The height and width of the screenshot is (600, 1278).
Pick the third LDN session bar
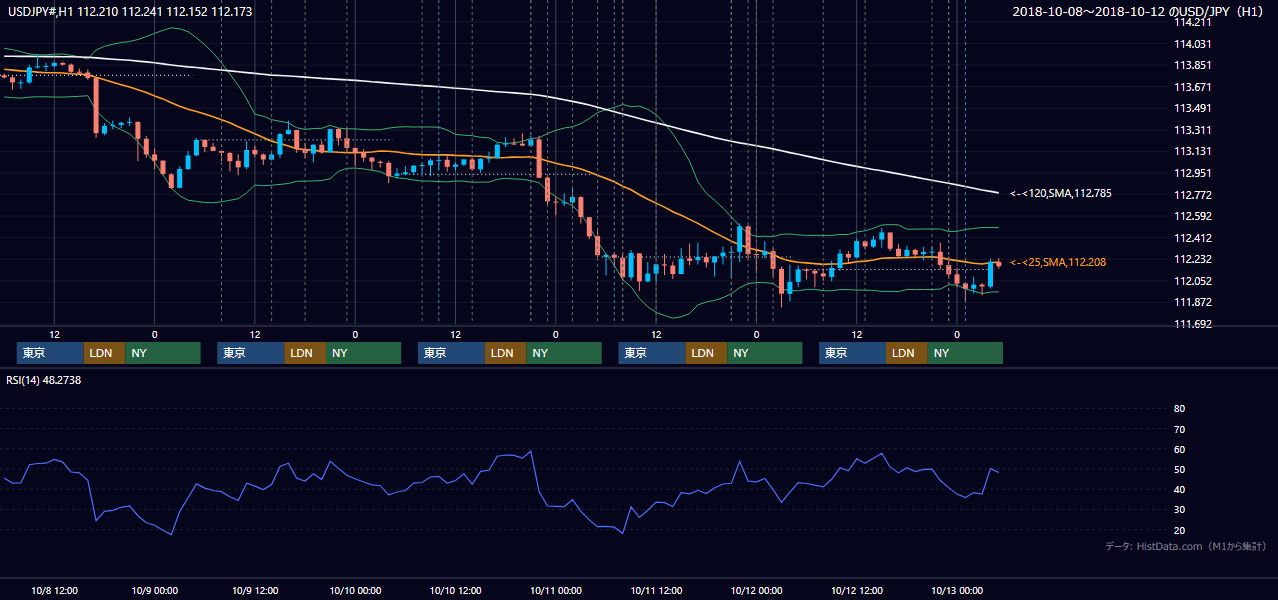506,353
